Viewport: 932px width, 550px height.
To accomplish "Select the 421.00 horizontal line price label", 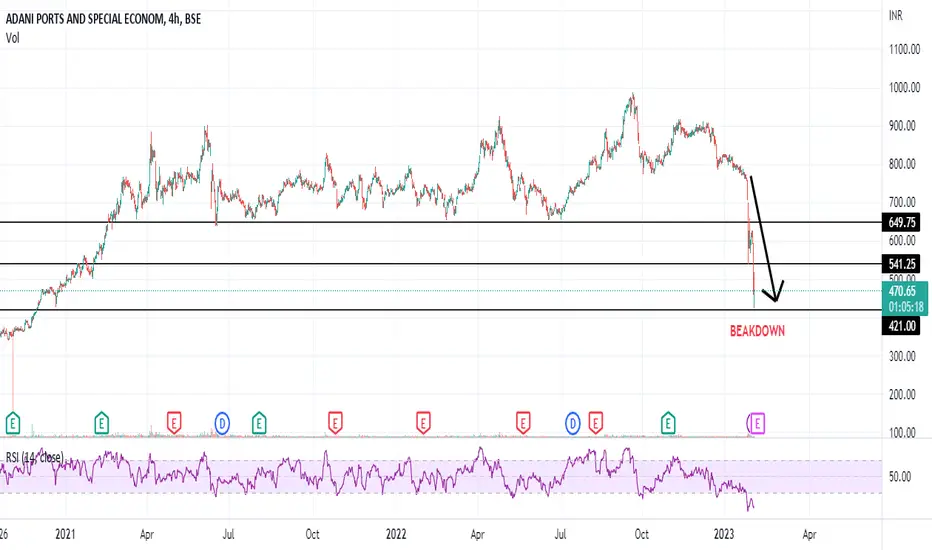I will pyautogui.click(x=901, y=326).
